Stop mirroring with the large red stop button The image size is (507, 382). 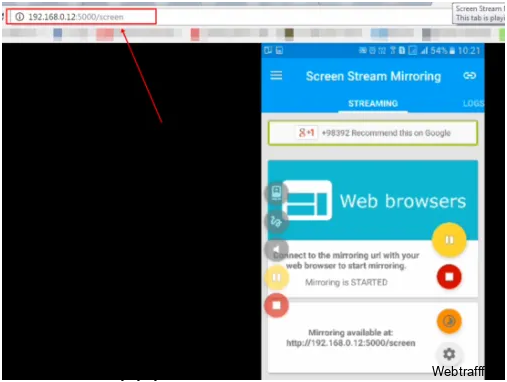(x=449, y=277)
